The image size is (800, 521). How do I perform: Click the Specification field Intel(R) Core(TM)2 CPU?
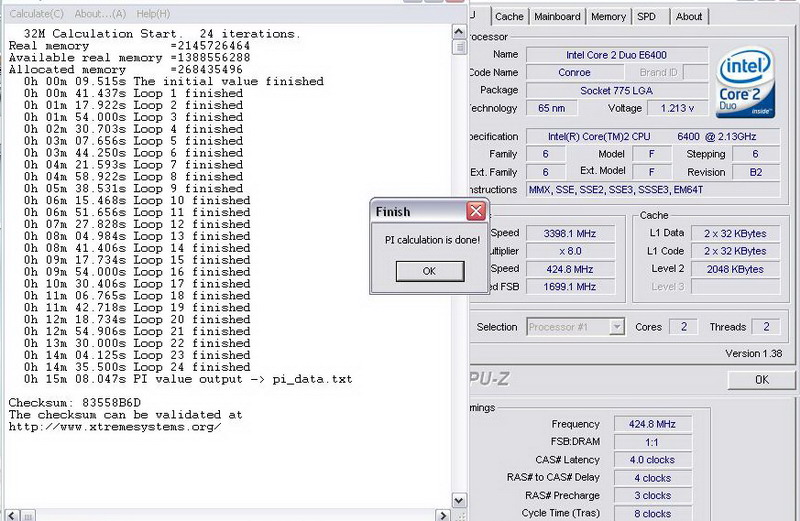(x=653, y=136)
